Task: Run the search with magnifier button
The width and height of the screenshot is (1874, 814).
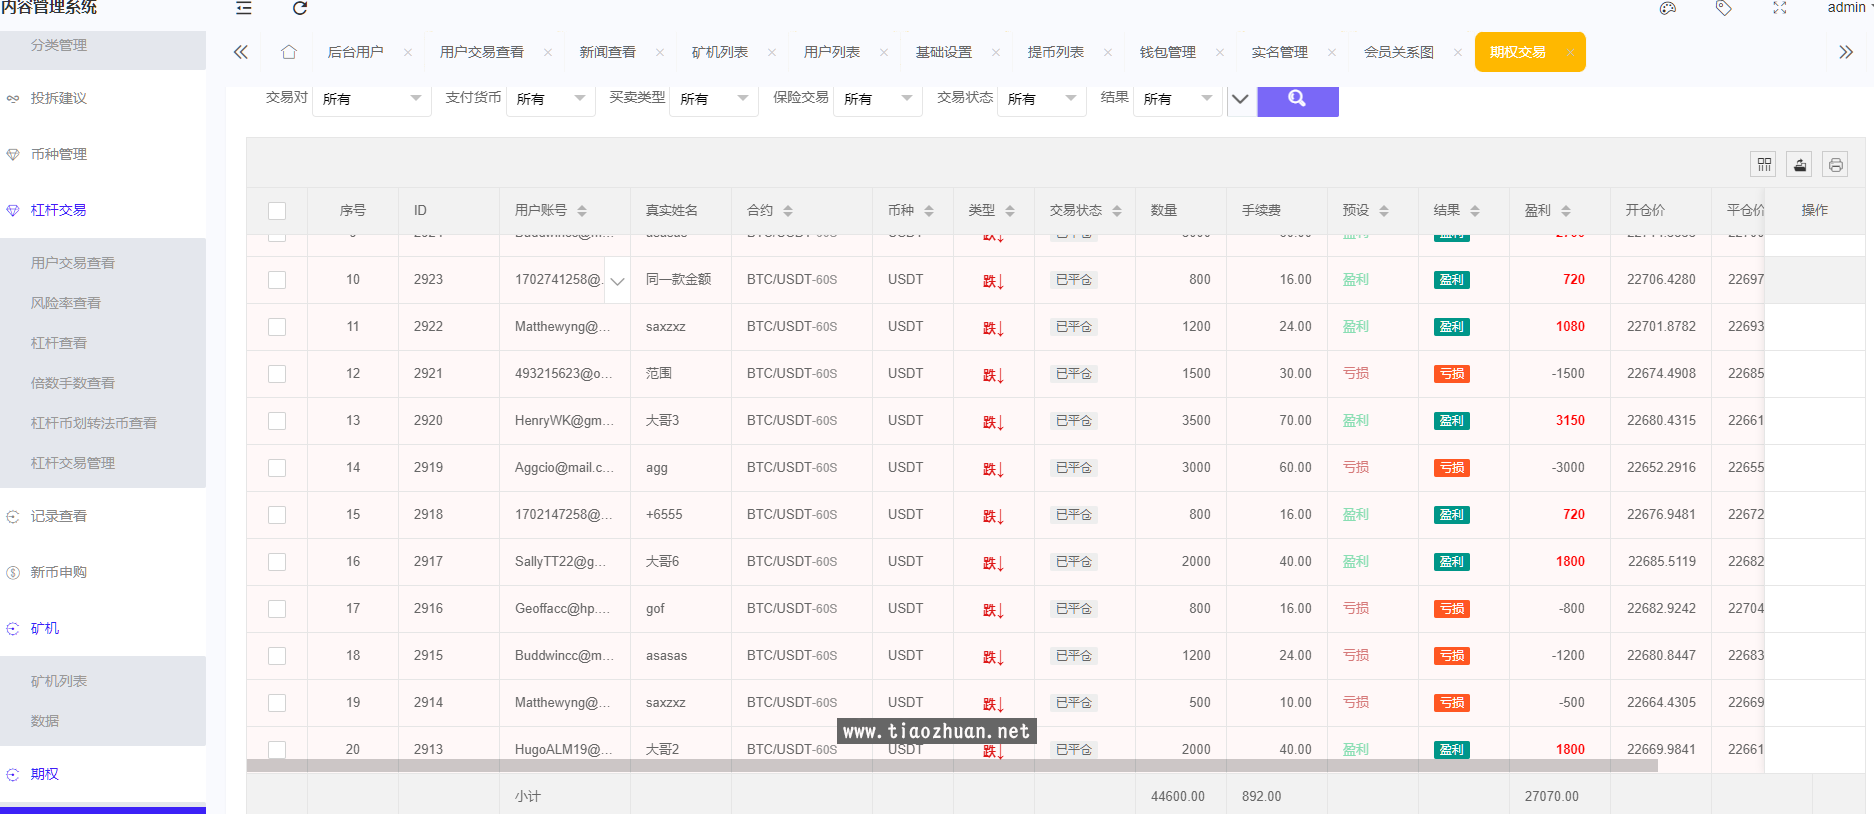Action: pos(1298,99)
